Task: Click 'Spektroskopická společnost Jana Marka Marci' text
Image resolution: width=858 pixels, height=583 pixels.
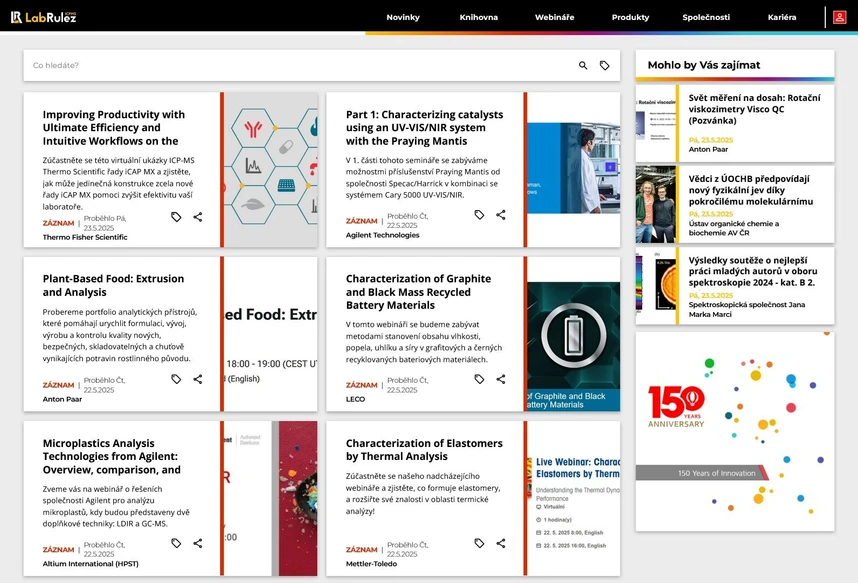Action: 747,309
